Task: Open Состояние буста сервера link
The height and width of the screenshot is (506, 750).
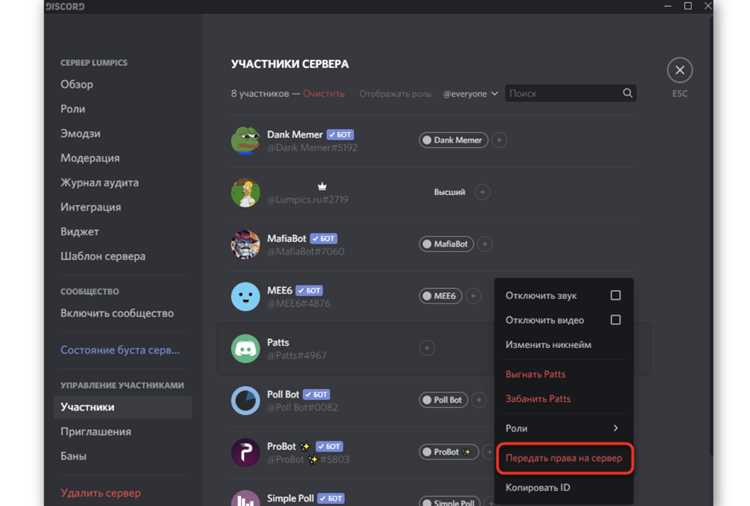Action: 122,350
